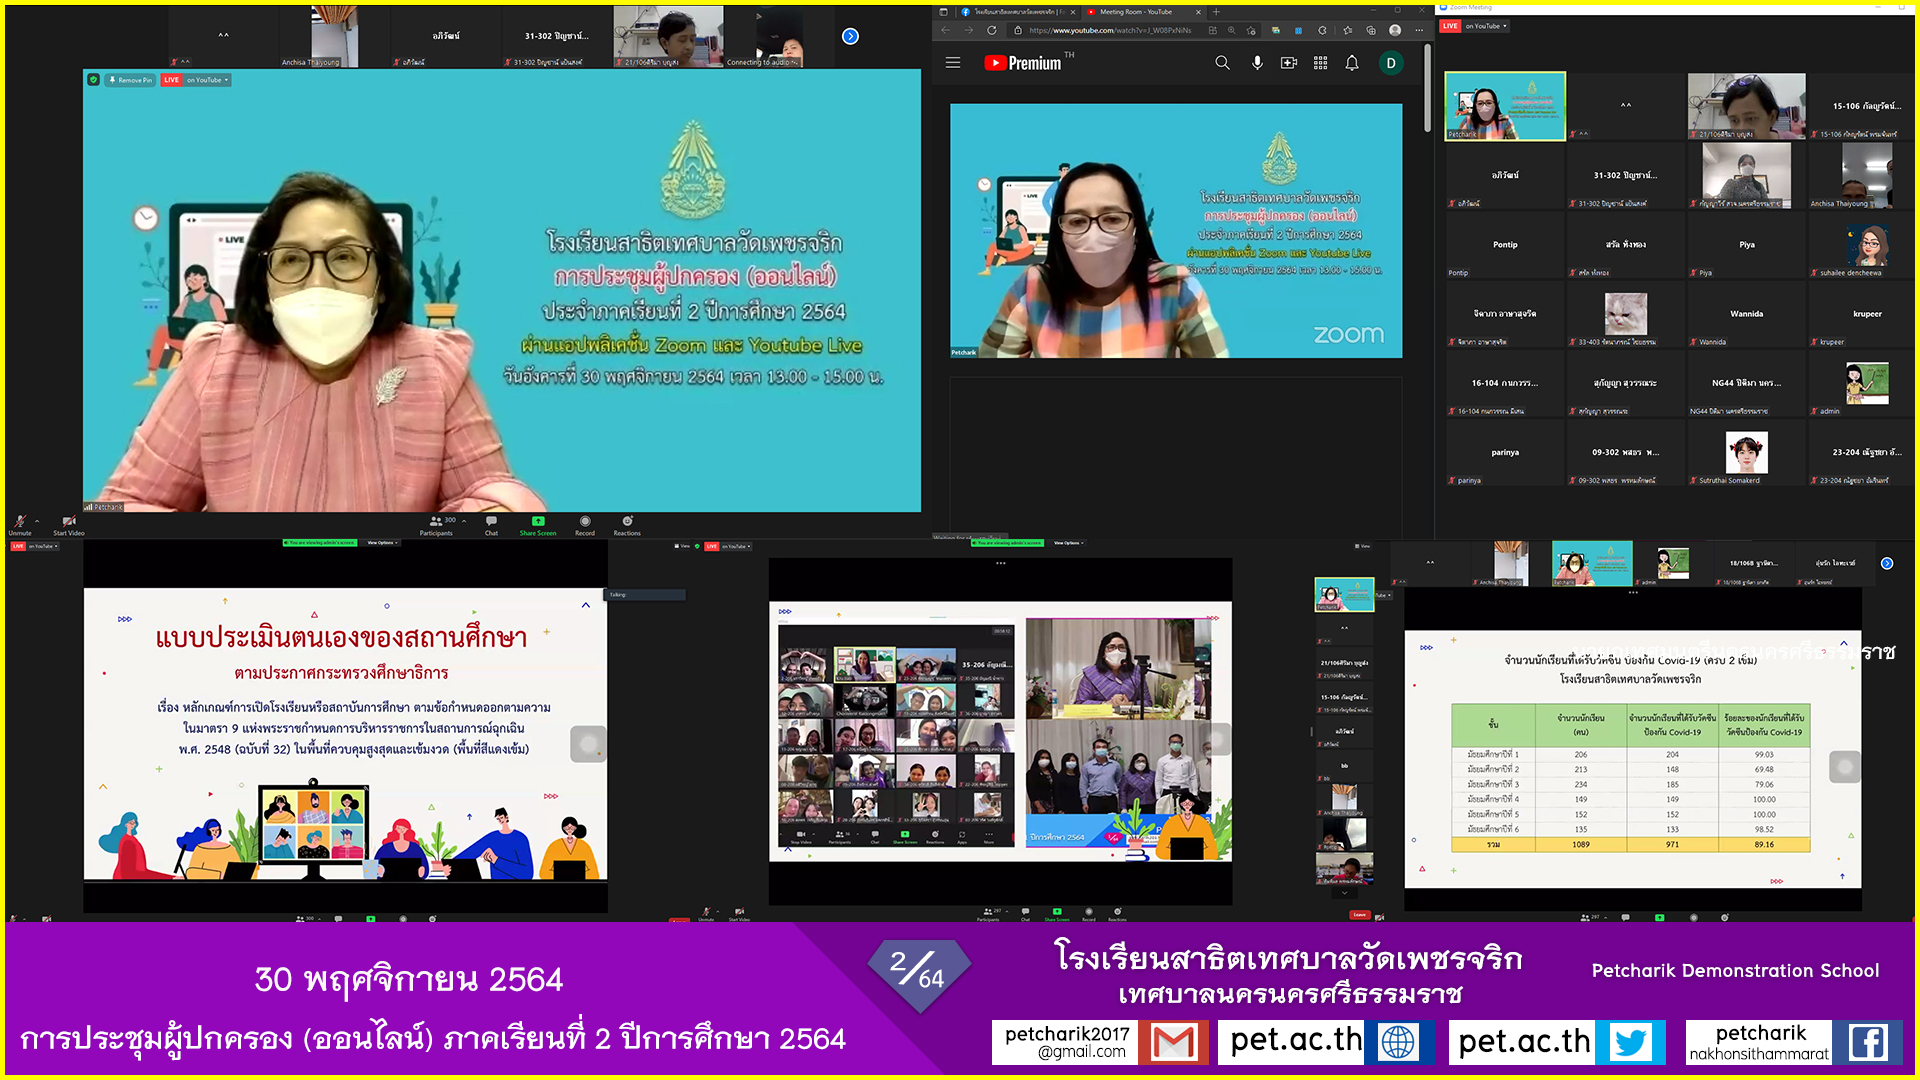Select the parinya tile in gallery view

pyautogui.click(x=1505, y=453)
